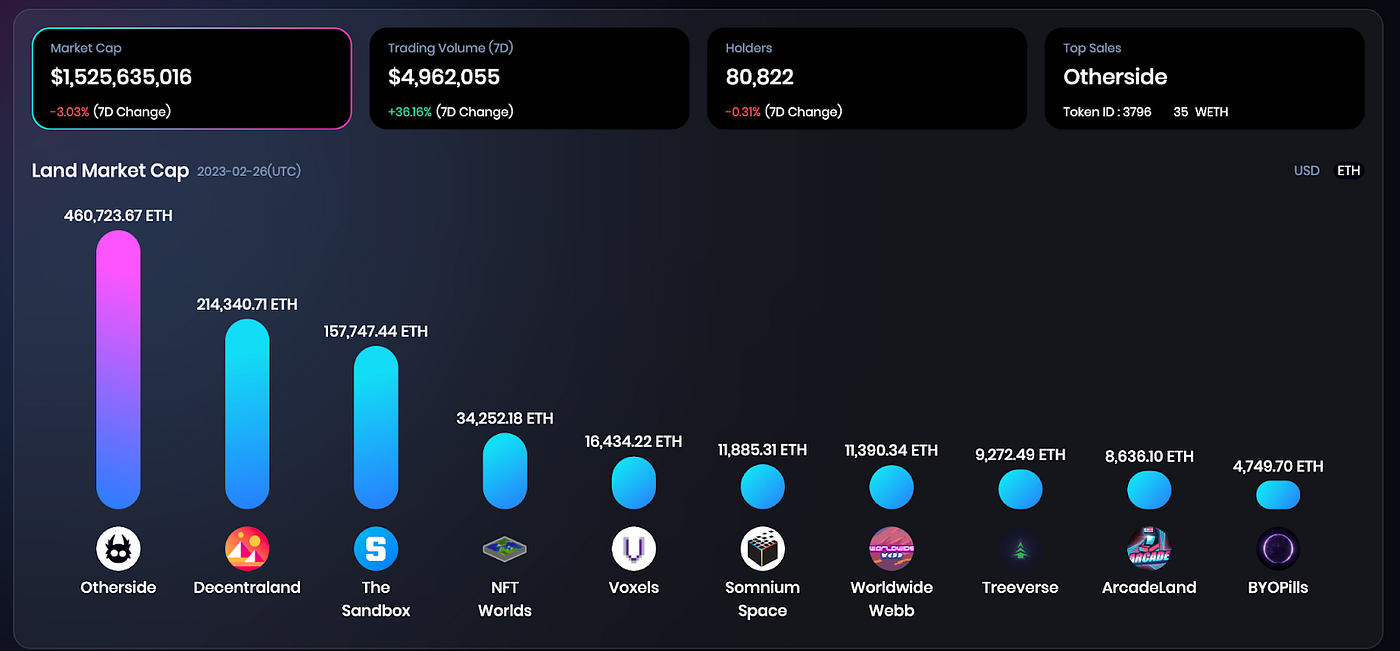This screenshot has height=651, width=1400.
Task: Click The Sandbox name label
Action: point(376,599)
